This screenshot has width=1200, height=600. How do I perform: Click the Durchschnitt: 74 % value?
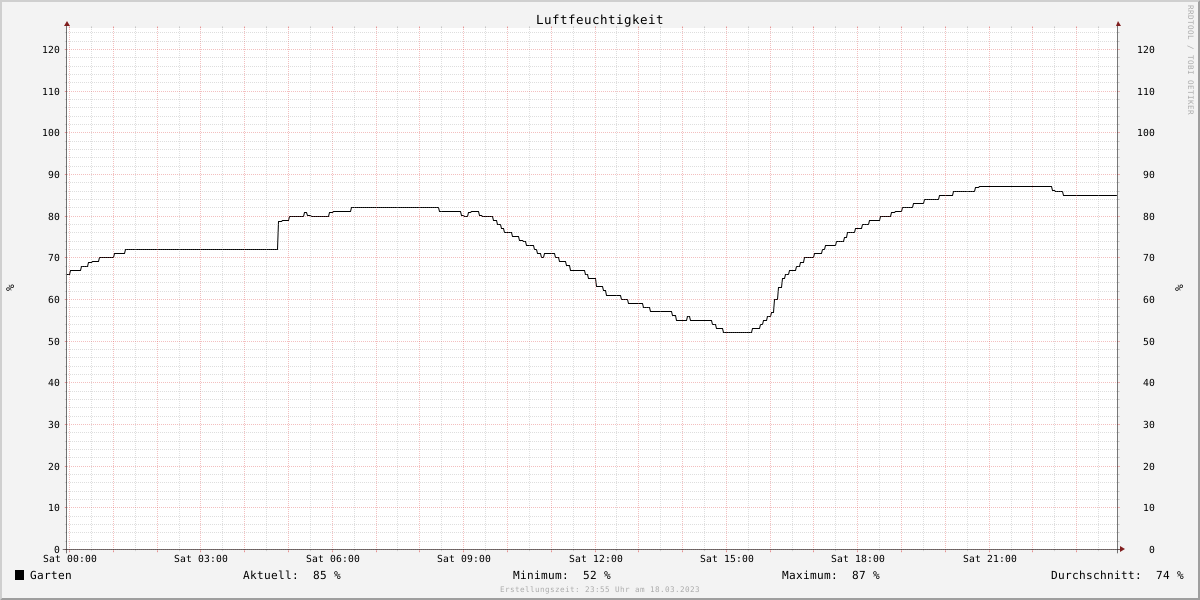pyautogui.click(x=1117, y=575)
